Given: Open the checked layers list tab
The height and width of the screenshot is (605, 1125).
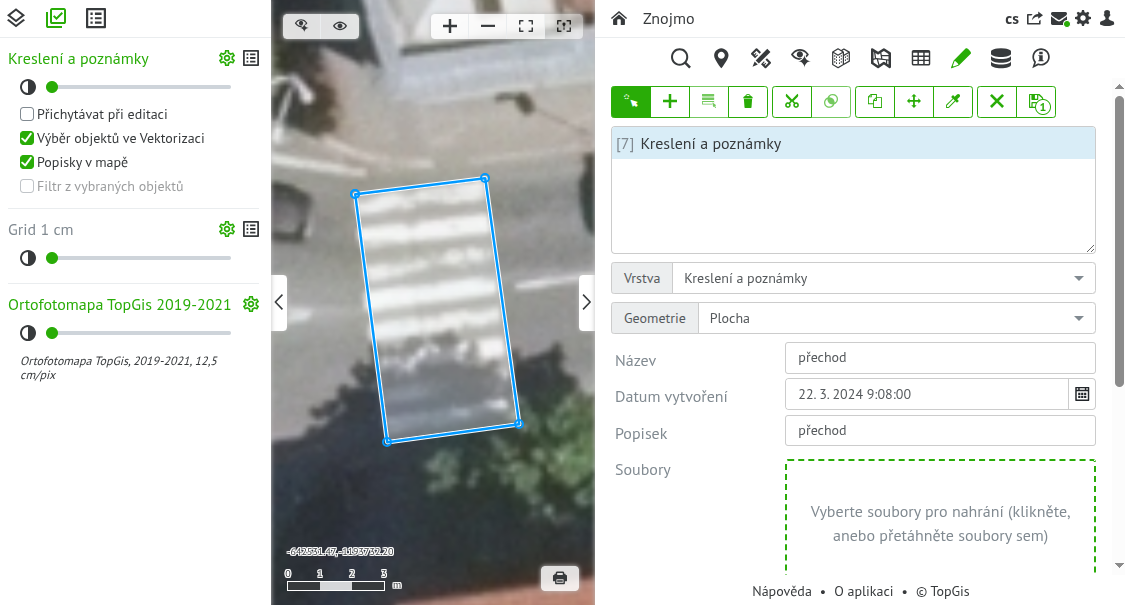Looking at the screenshot, I should pyautogui.click(x=56, y=18).
